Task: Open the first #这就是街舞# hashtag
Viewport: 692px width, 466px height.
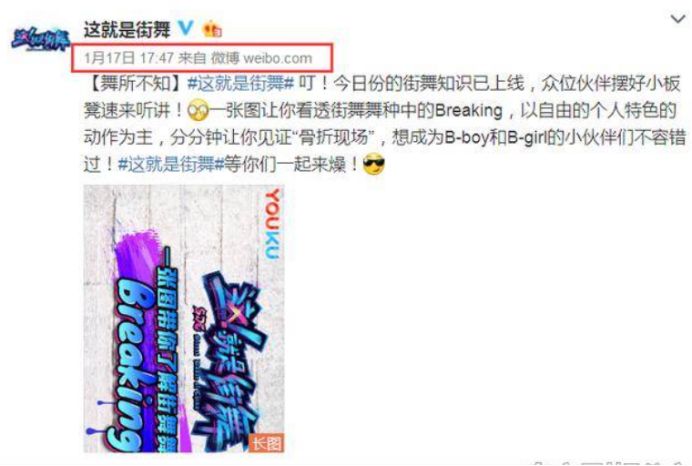Action: (241, 83)
